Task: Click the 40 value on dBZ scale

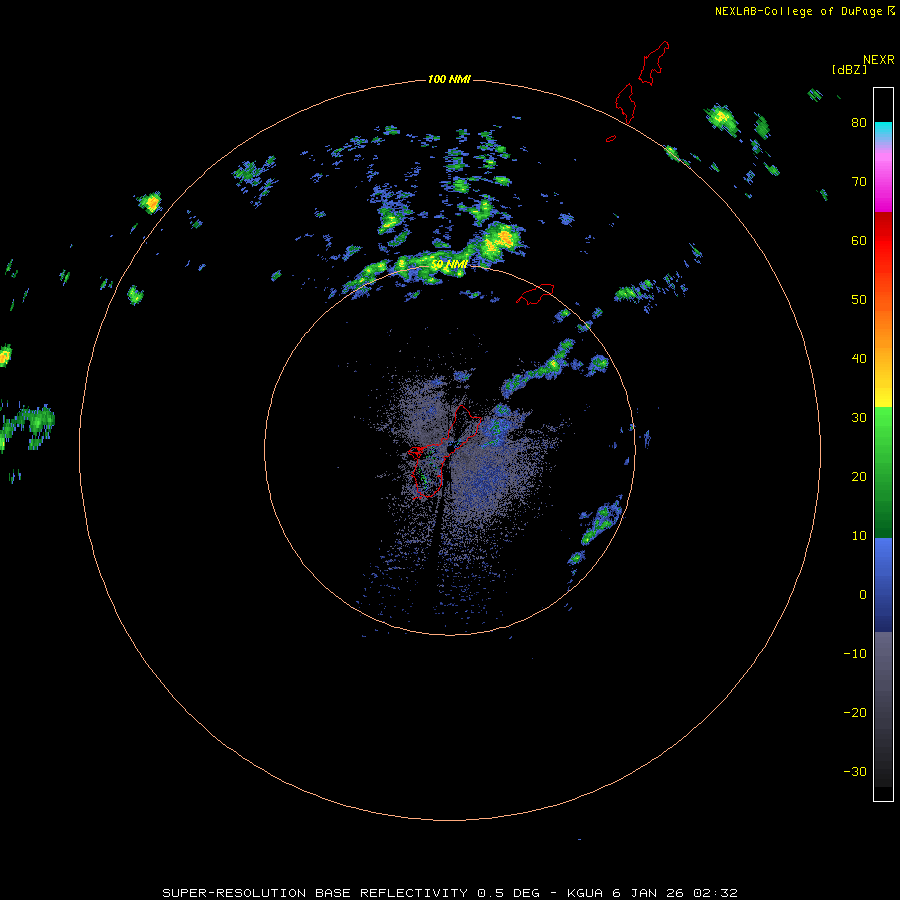Action: click(x=859, y=359)
